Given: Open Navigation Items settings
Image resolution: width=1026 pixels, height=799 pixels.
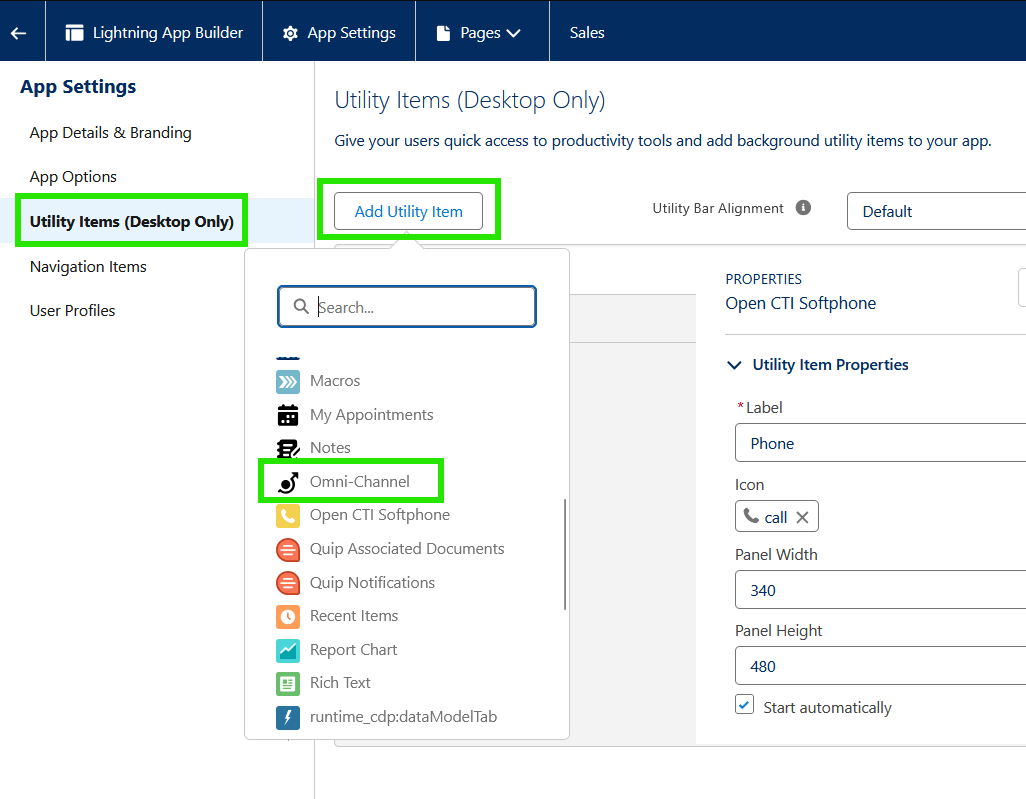Looking at the screenshot, I should click(88, 266).
